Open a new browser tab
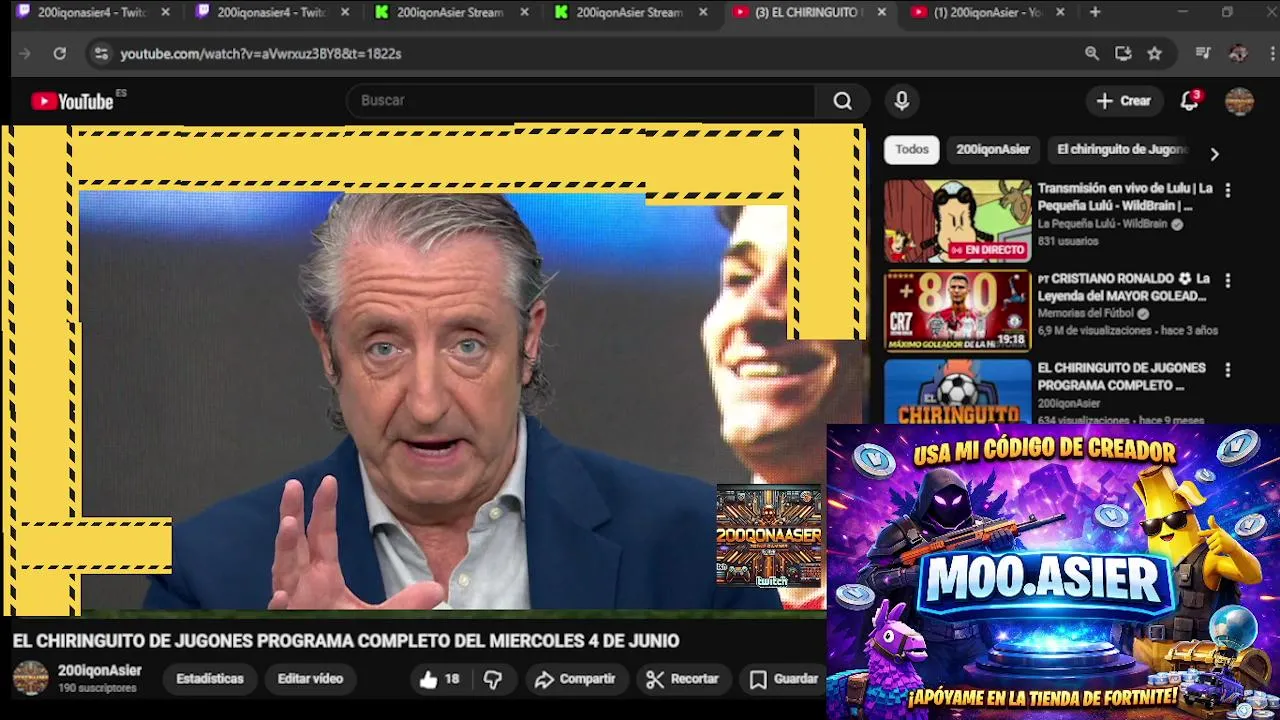This screenshot has height=720, width=1280. [1095, 13]
